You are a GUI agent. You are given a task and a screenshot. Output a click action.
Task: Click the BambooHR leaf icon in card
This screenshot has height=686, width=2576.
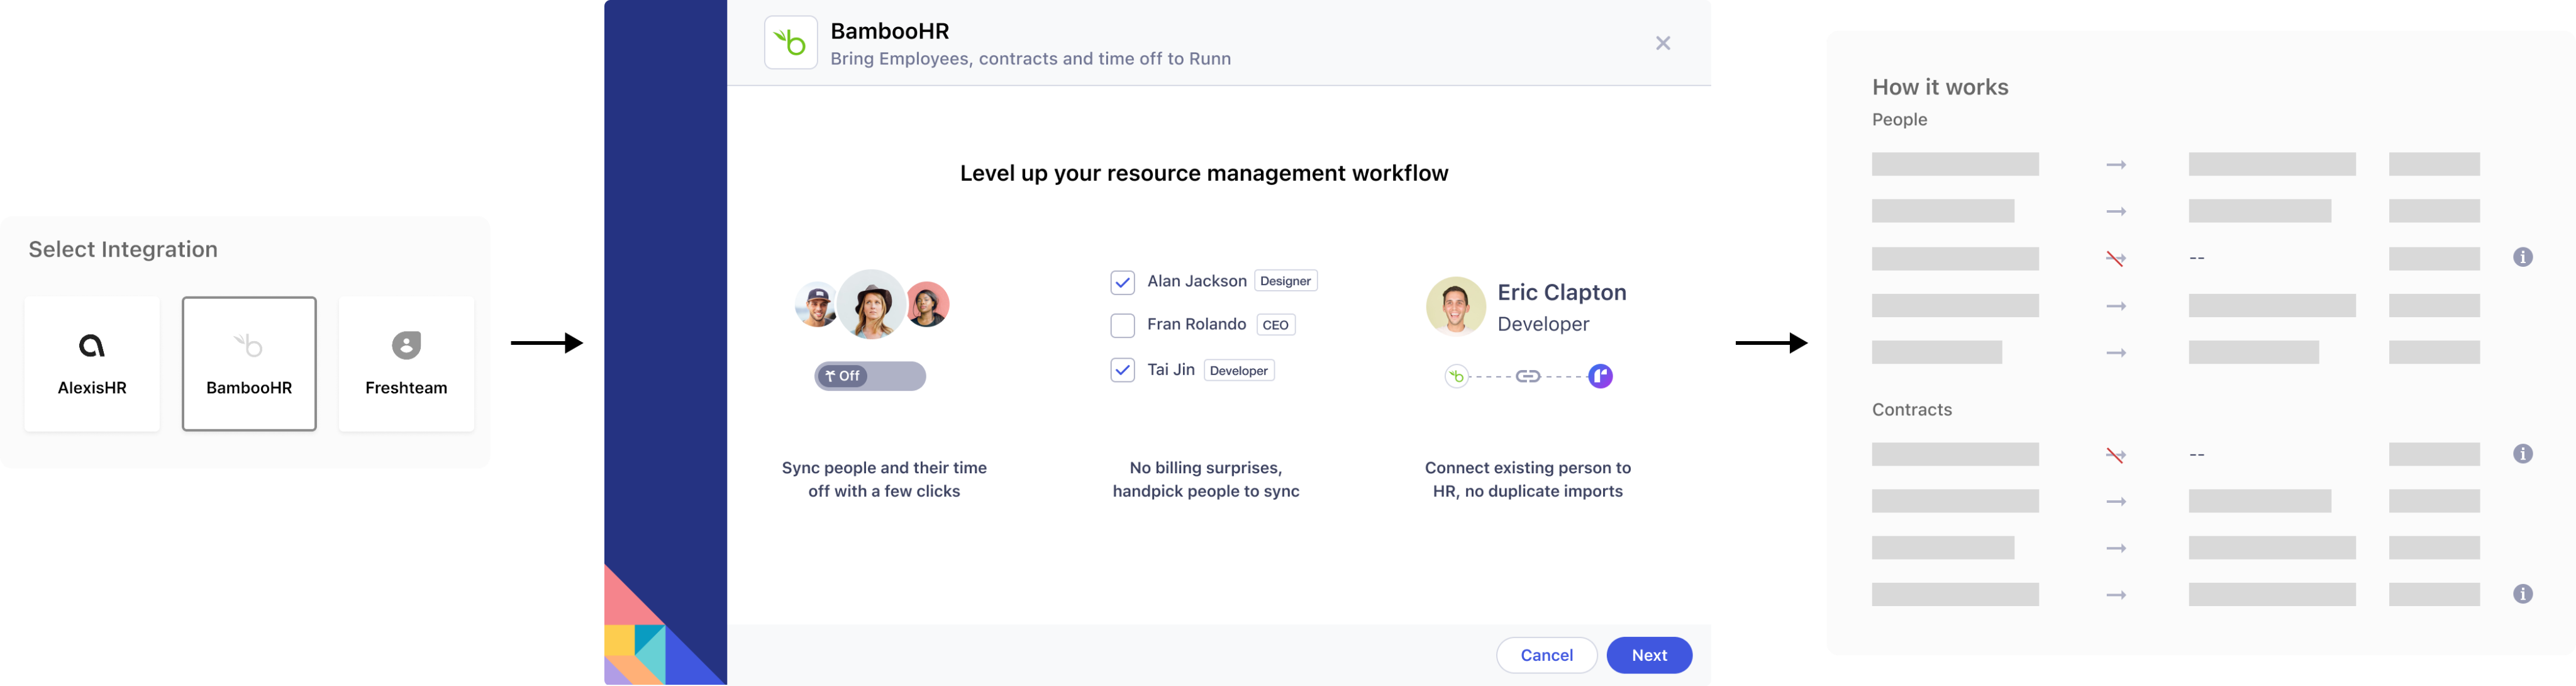tap(249, 346)
